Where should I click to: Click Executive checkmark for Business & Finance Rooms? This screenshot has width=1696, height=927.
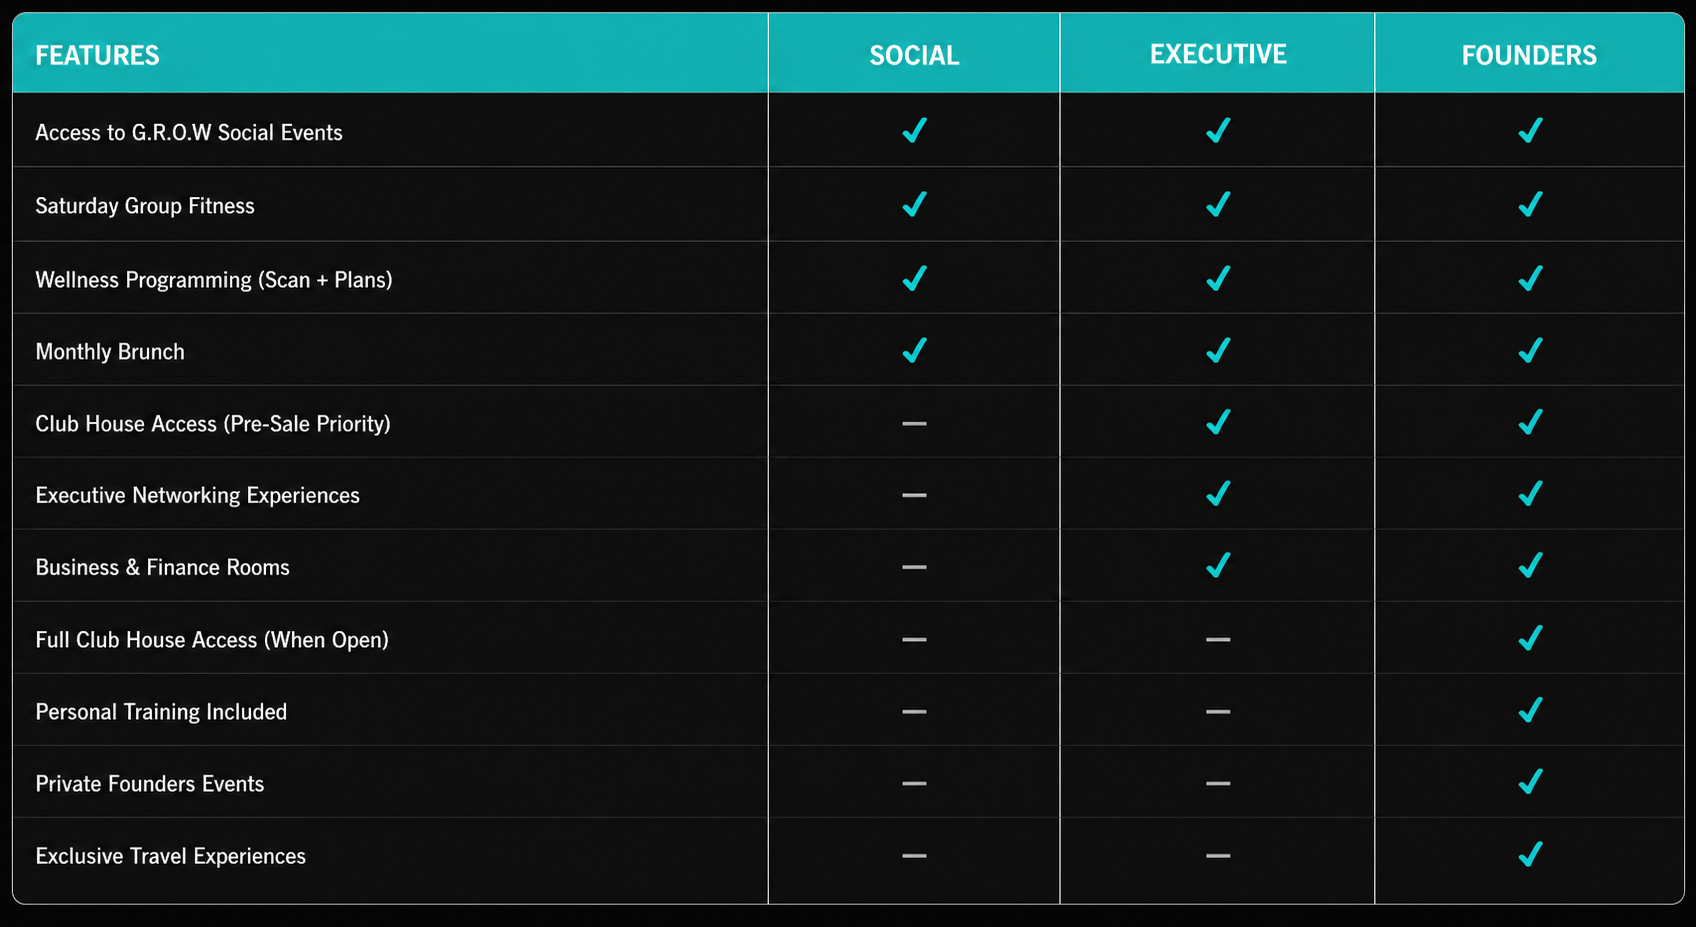(x=1217, y=566)
